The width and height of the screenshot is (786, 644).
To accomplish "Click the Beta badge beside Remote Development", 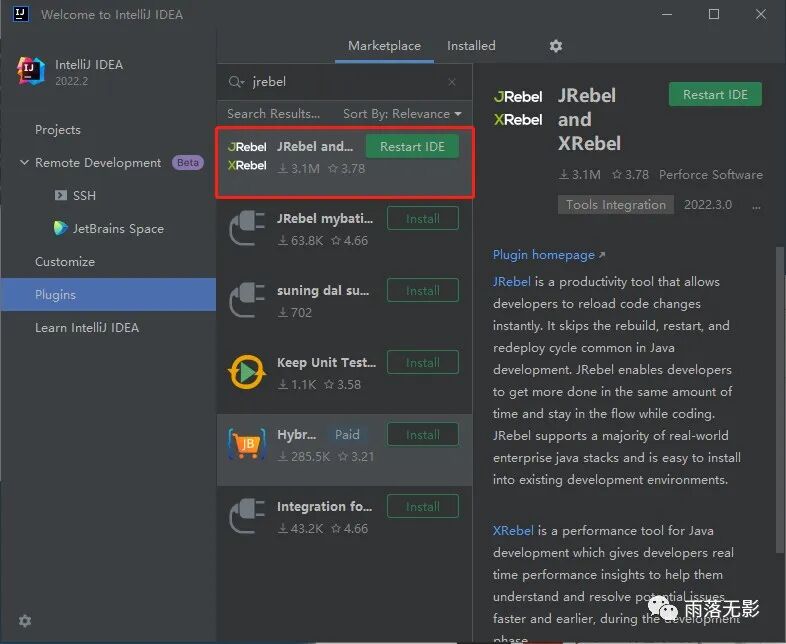I will point(187,162).
